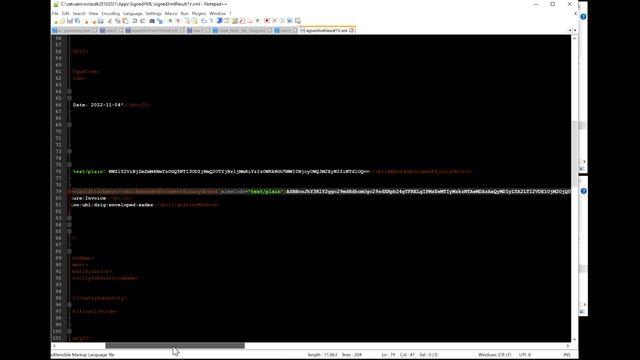Toggle synchronize horizontal scrolling icon
Viewport: 640px width, 360px height.
pos(193,21)
